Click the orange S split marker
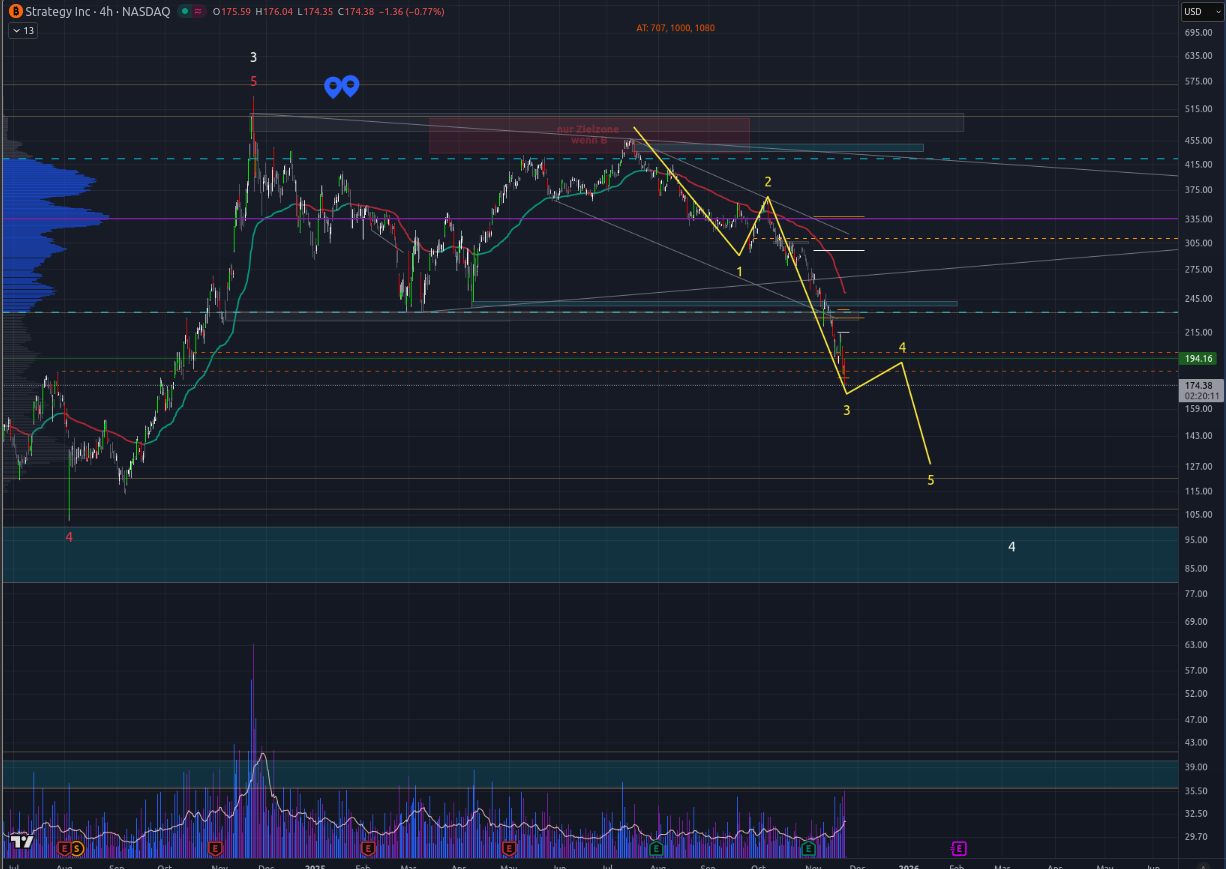The height and width of the screenshot is (869, 1226). 77,849
